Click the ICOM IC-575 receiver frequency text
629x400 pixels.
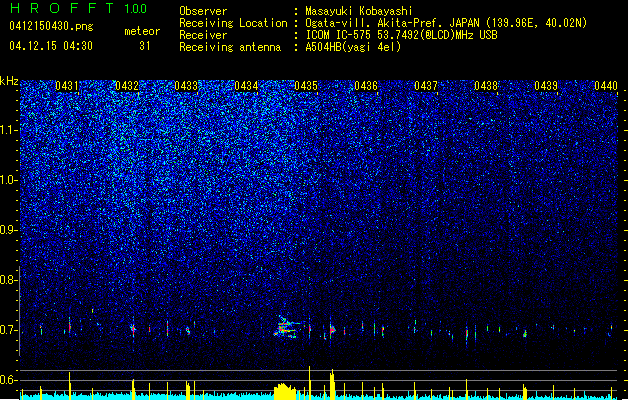click(402, 35)
